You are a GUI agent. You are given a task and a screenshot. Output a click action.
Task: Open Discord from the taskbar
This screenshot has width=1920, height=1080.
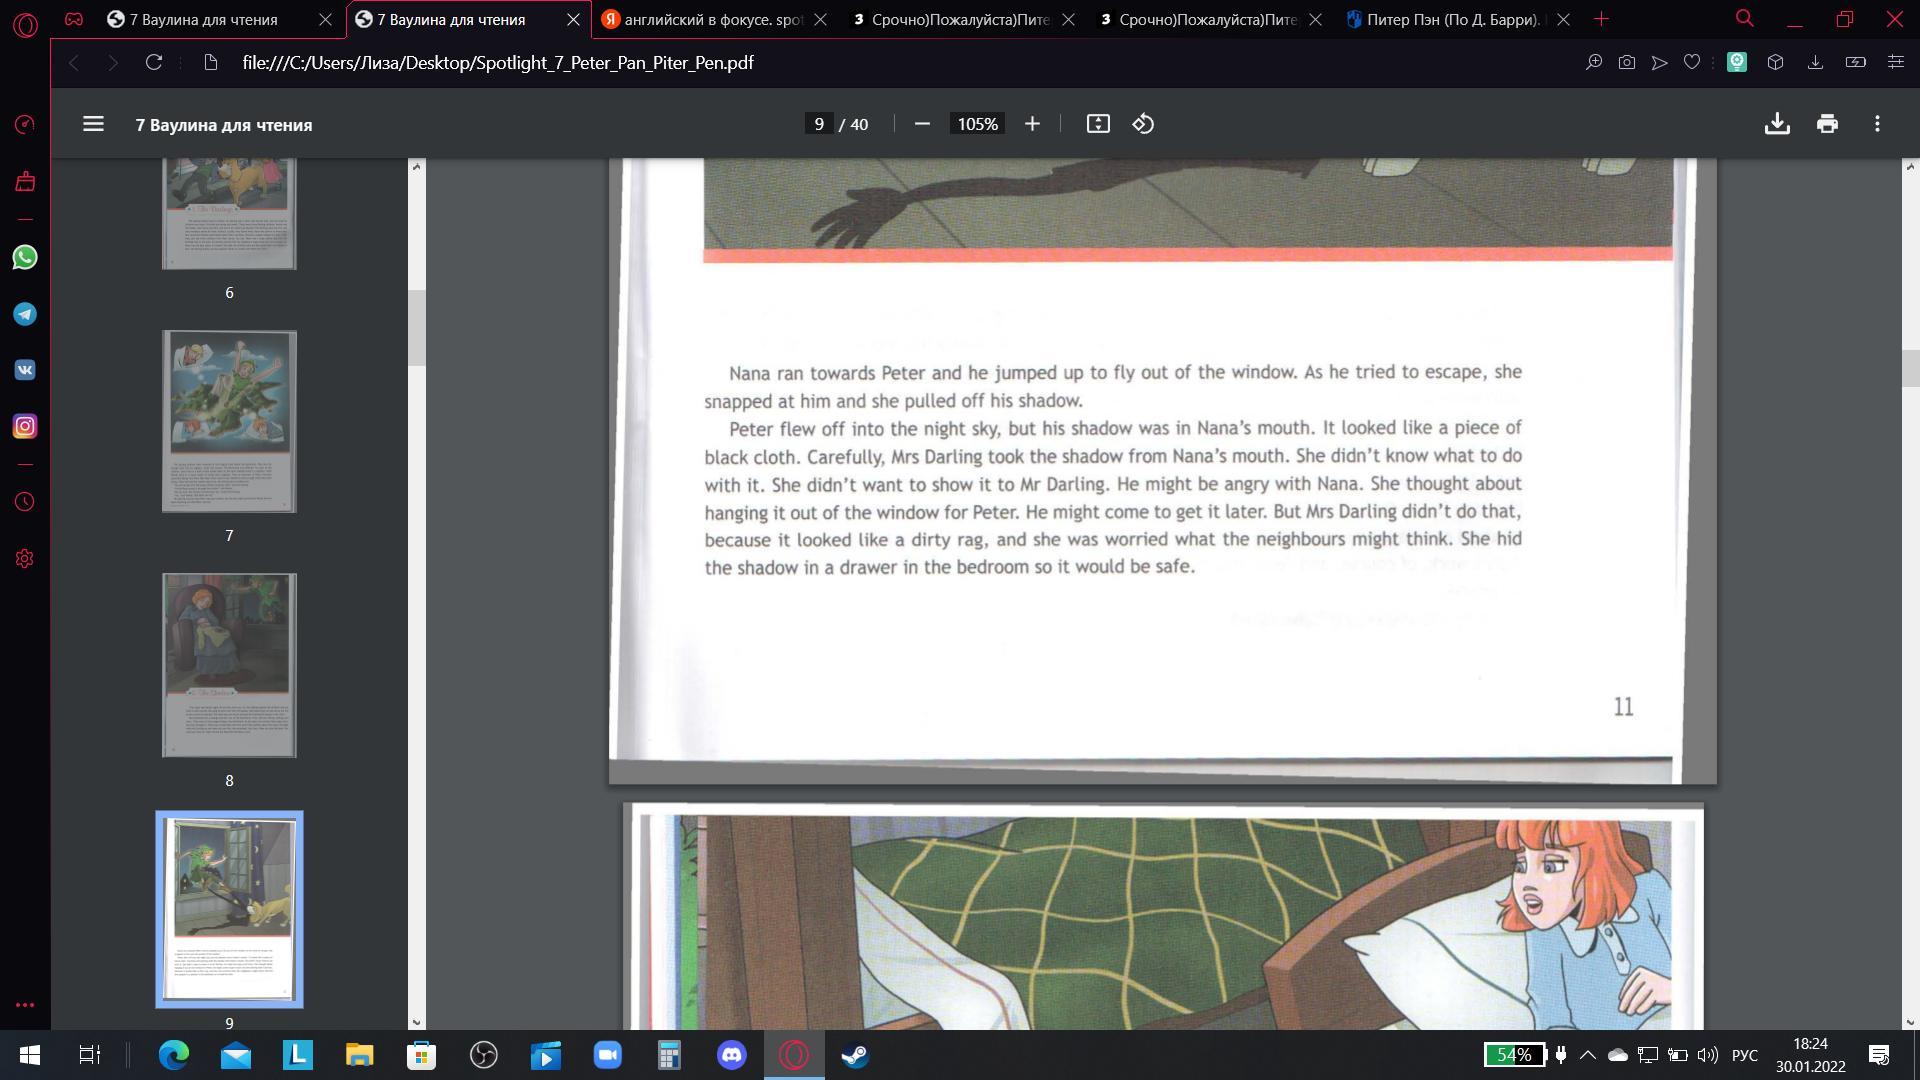(x=732, y=1055)
